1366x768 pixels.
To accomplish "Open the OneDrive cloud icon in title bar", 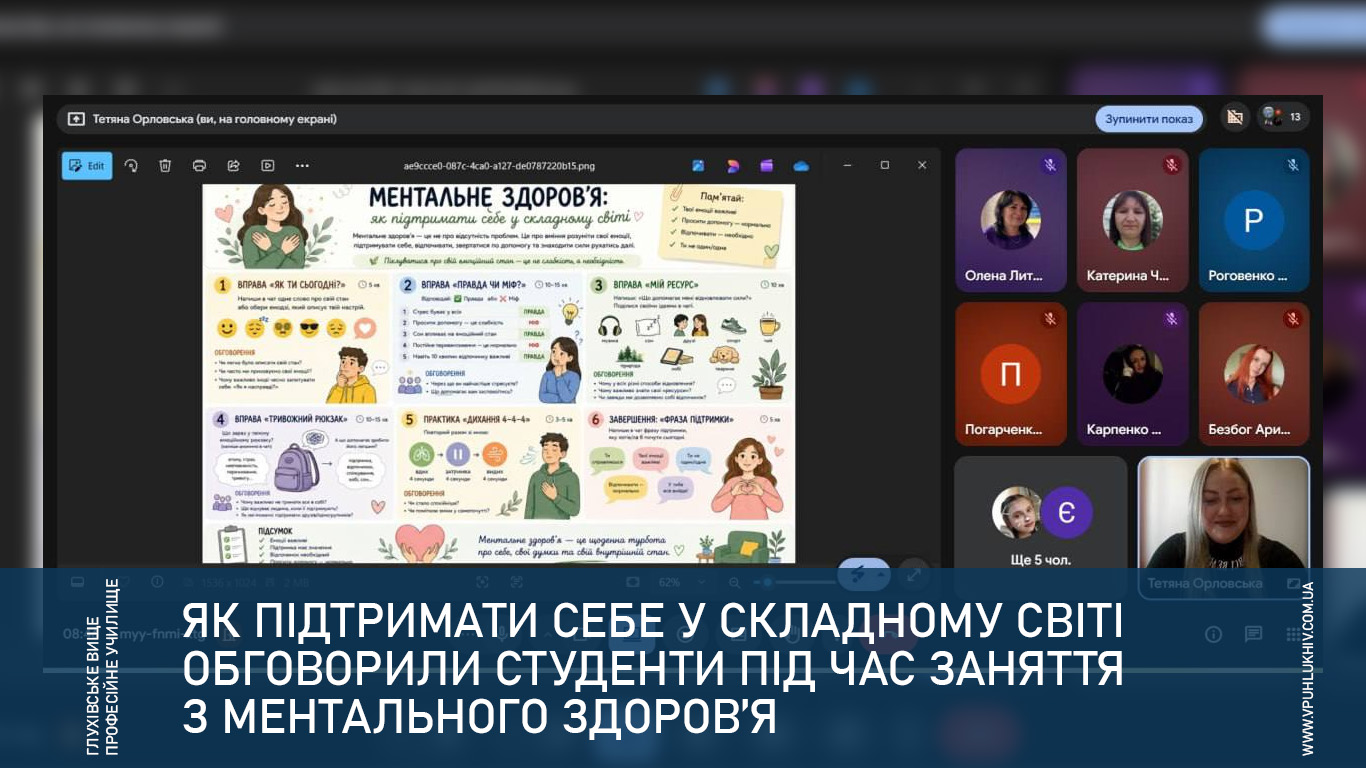I will pos(801,166).
